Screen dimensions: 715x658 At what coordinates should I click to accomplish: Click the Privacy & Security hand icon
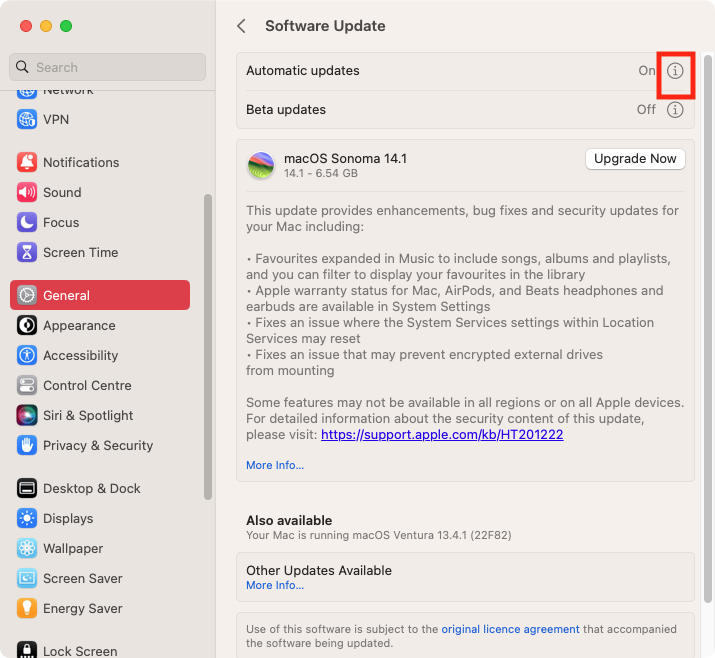point(27,446)
